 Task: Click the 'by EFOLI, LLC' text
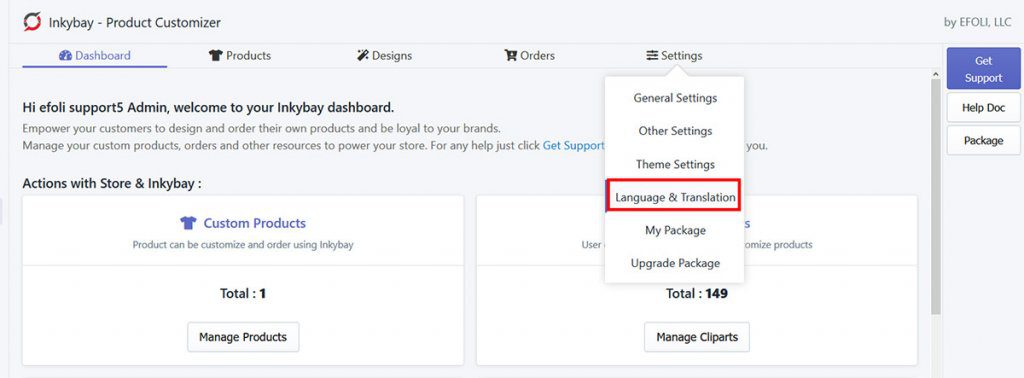point(977,22)
